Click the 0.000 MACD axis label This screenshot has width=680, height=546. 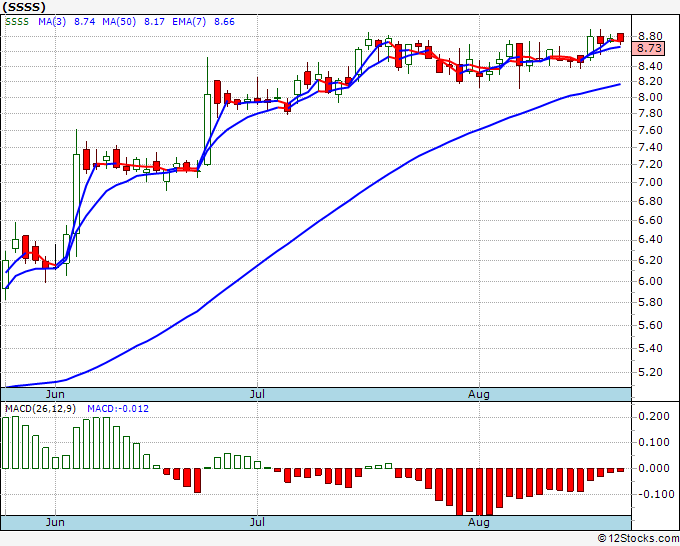654,468
